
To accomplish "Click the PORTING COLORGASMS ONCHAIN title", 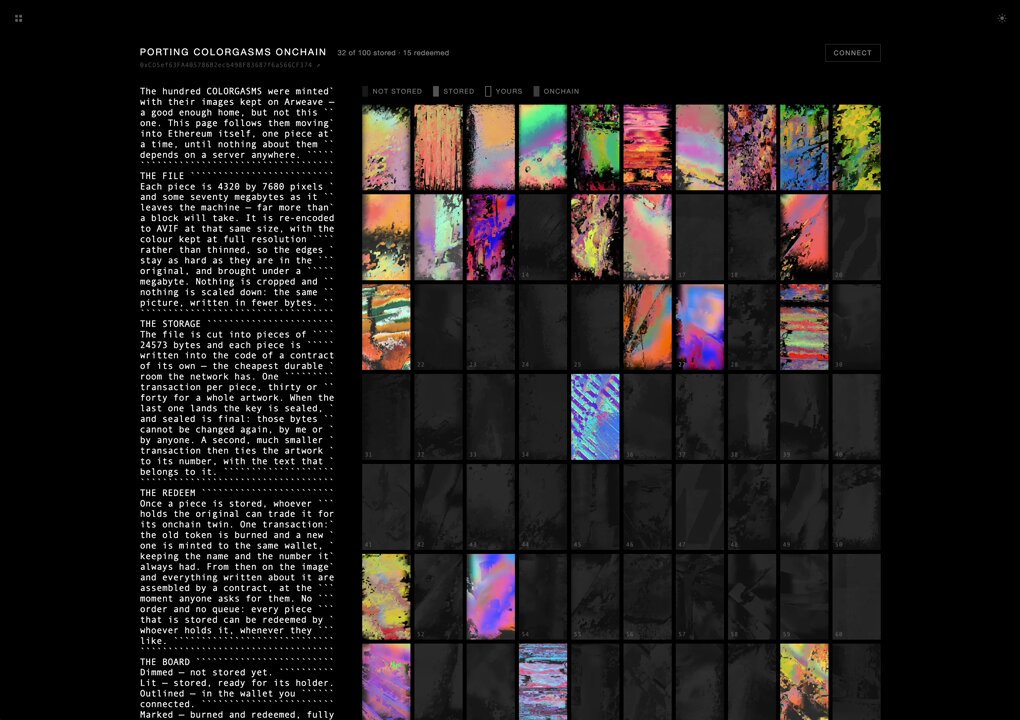I will click(x=233, y=52).
